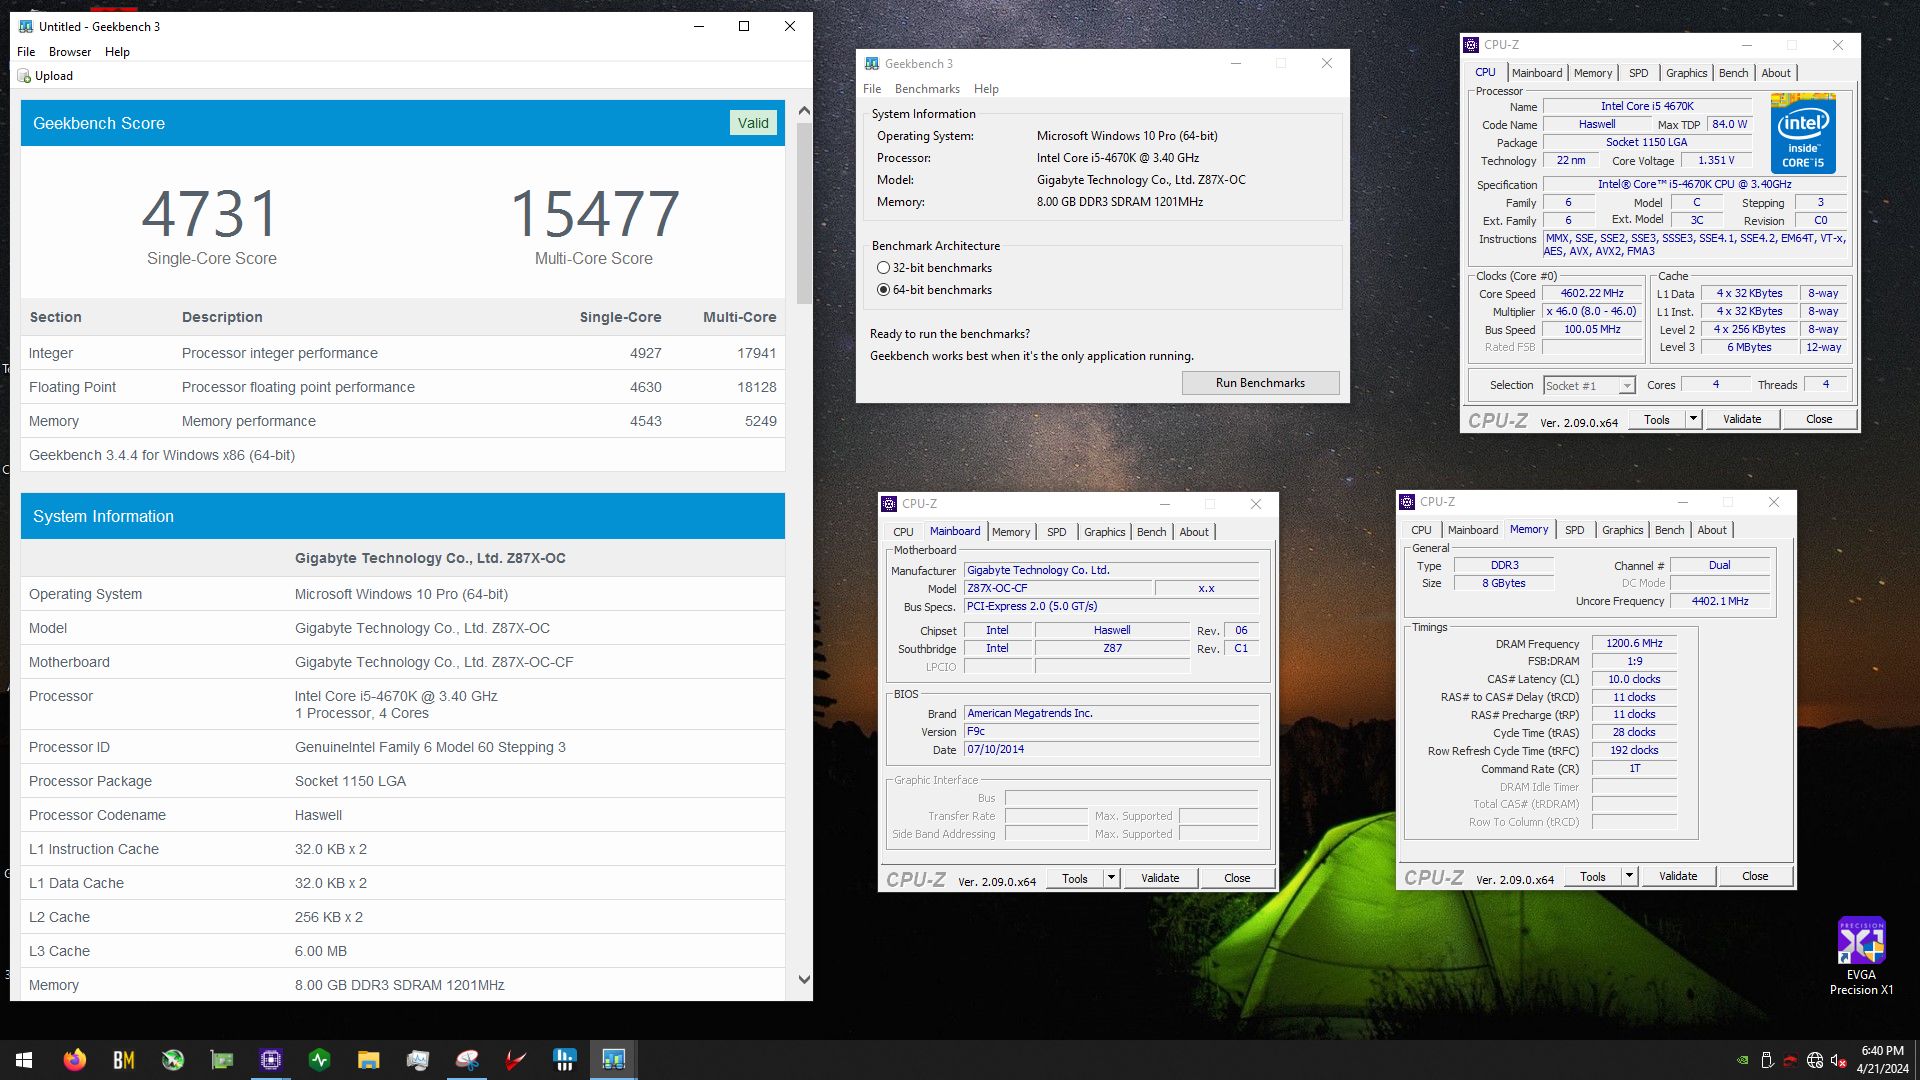Image resolution: width=1920 pixels, height=1080 pixels.
Task: Open the Snipping Tool from the taskbar
Action: tap(467, 1060)
